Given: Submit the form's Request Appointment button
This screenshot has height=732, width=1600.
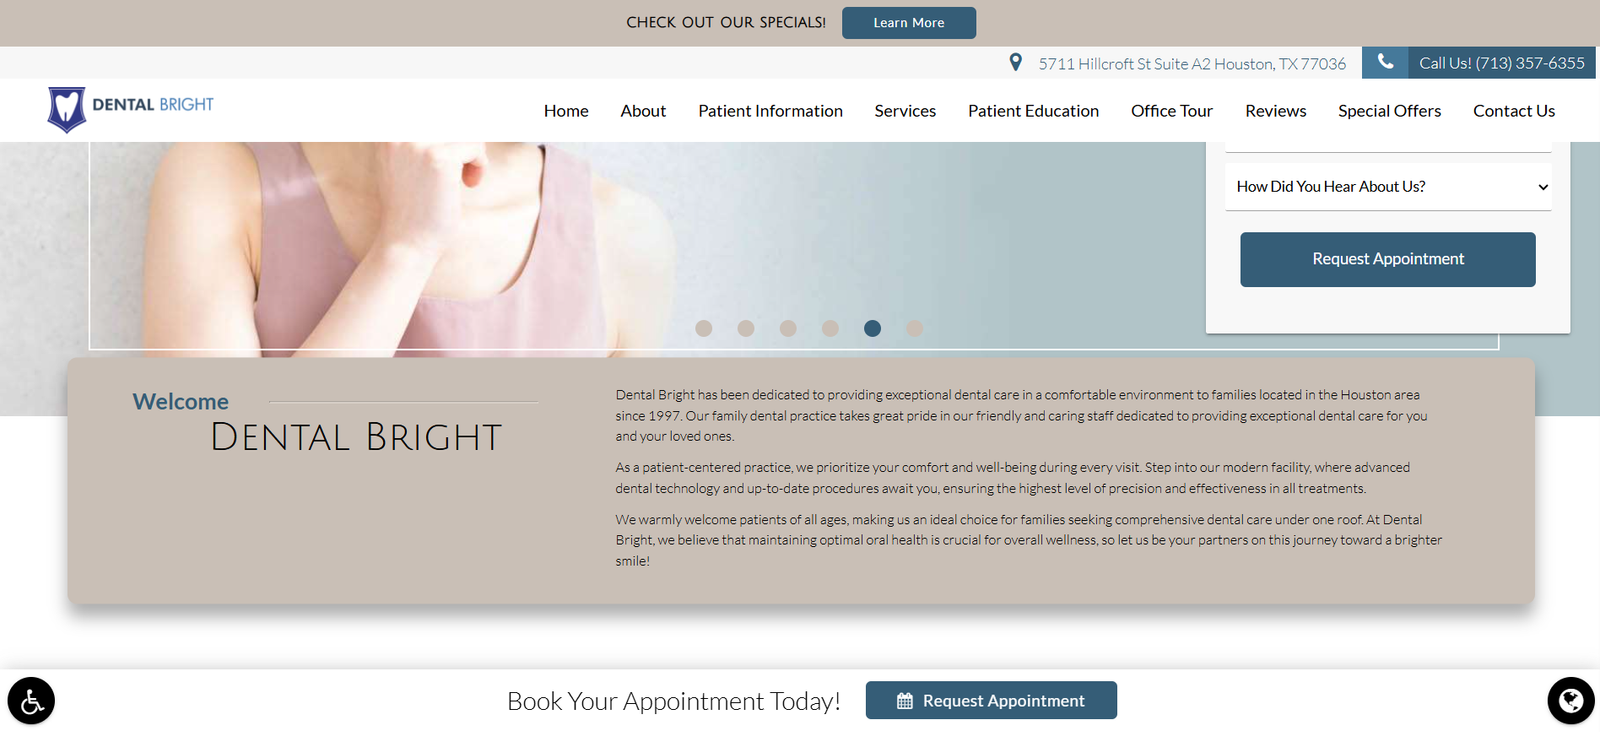Looking at the screenshot, I should pos(1388,259).
